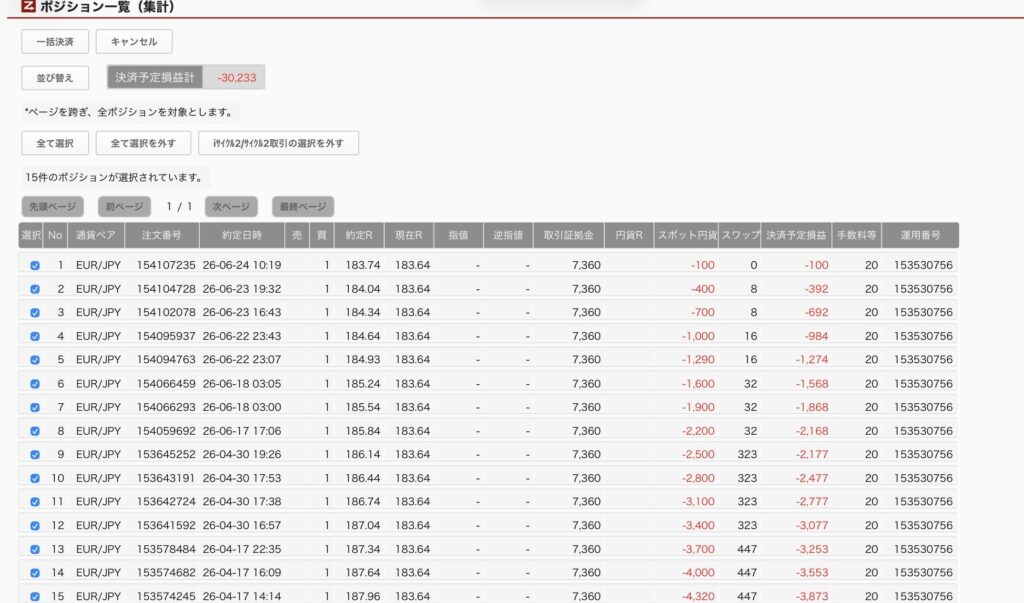Image resolution: width=1024 pixels, height=603 pixels.
Task: Click order number 154095937
Action: click(x=166, y=336)
